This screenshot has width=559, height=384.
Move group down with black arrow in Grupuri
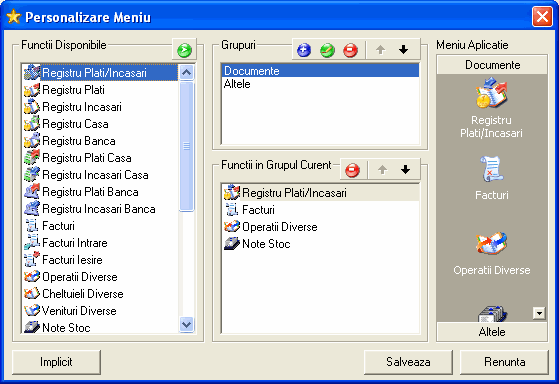[403, 50]
